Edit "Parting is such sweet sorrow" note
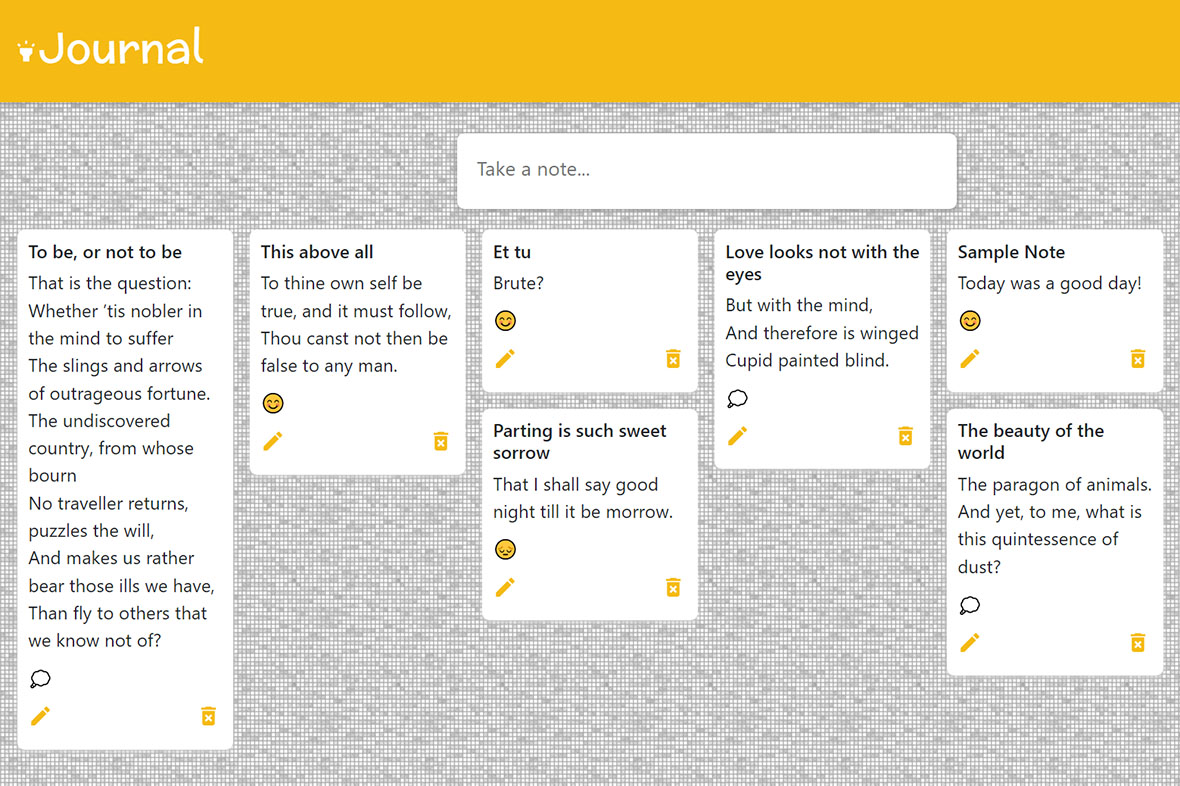The width and height of the screenshot is (1180, 786). coord(505,587)
